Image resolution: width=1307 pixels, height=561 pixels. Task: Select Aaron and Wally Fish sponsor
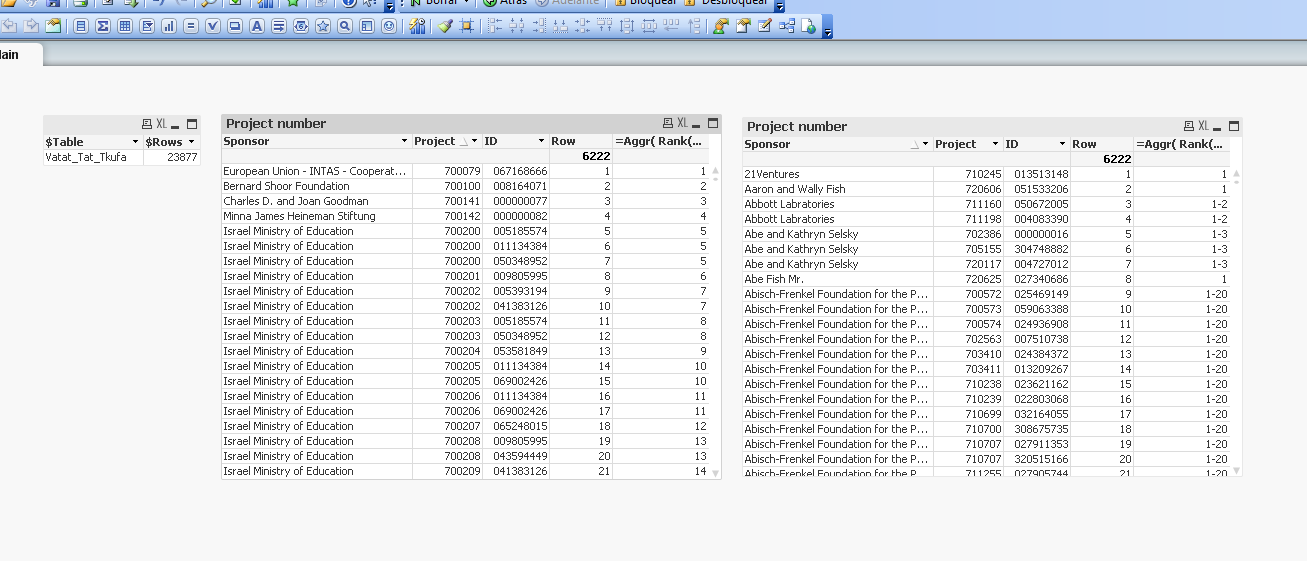point(838,189)
